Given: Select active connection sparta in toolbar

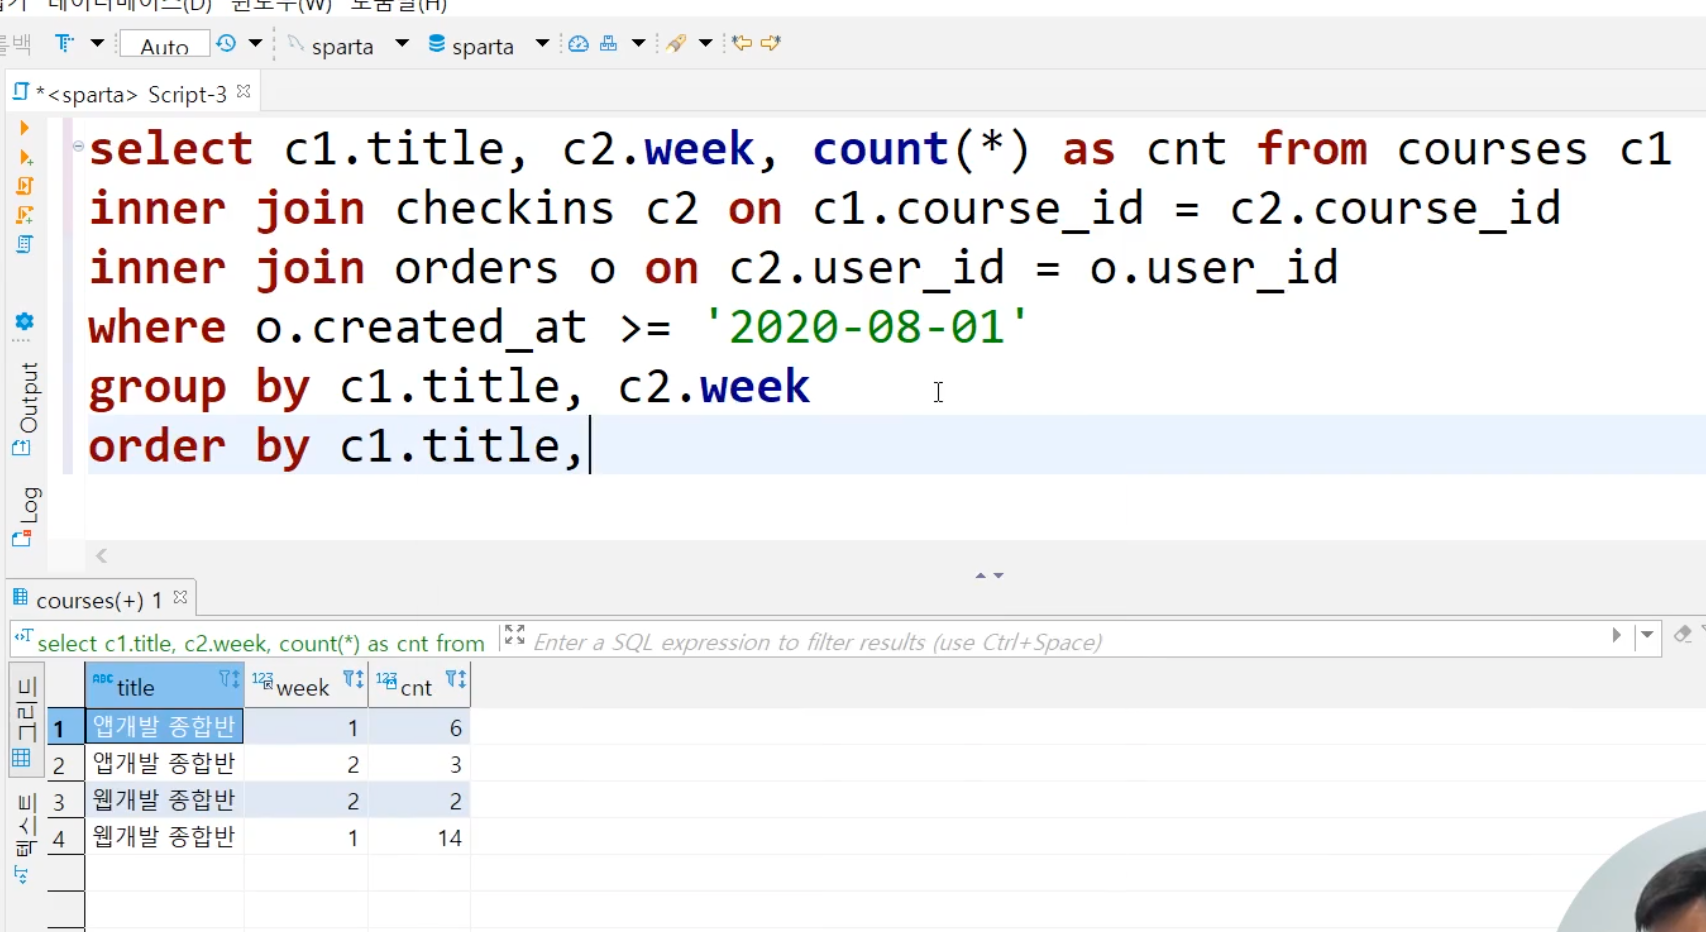Looking at the screenshot, I should (x=332, y=45).
